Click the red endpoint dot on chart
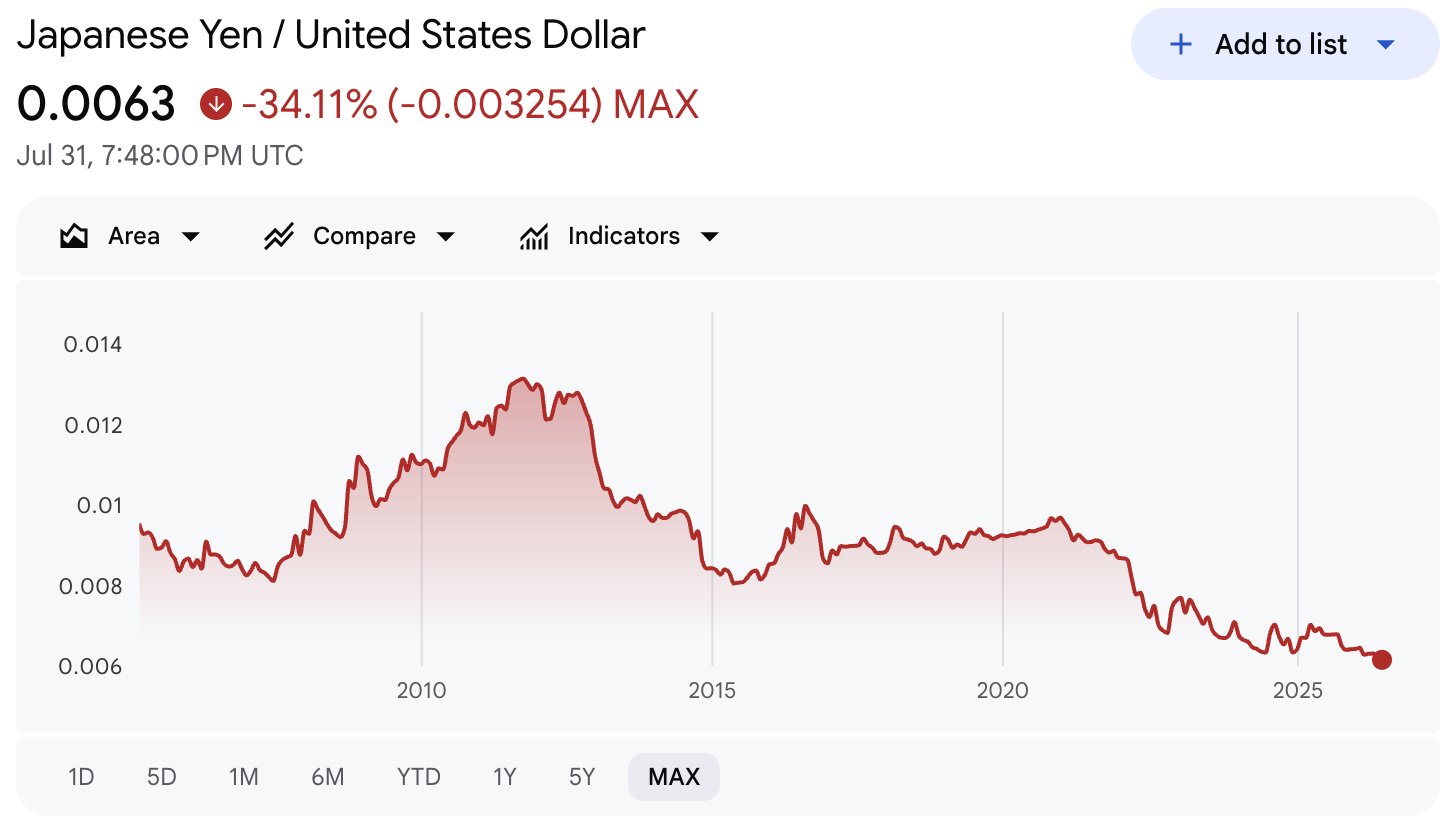 (x=1382, y=659)
